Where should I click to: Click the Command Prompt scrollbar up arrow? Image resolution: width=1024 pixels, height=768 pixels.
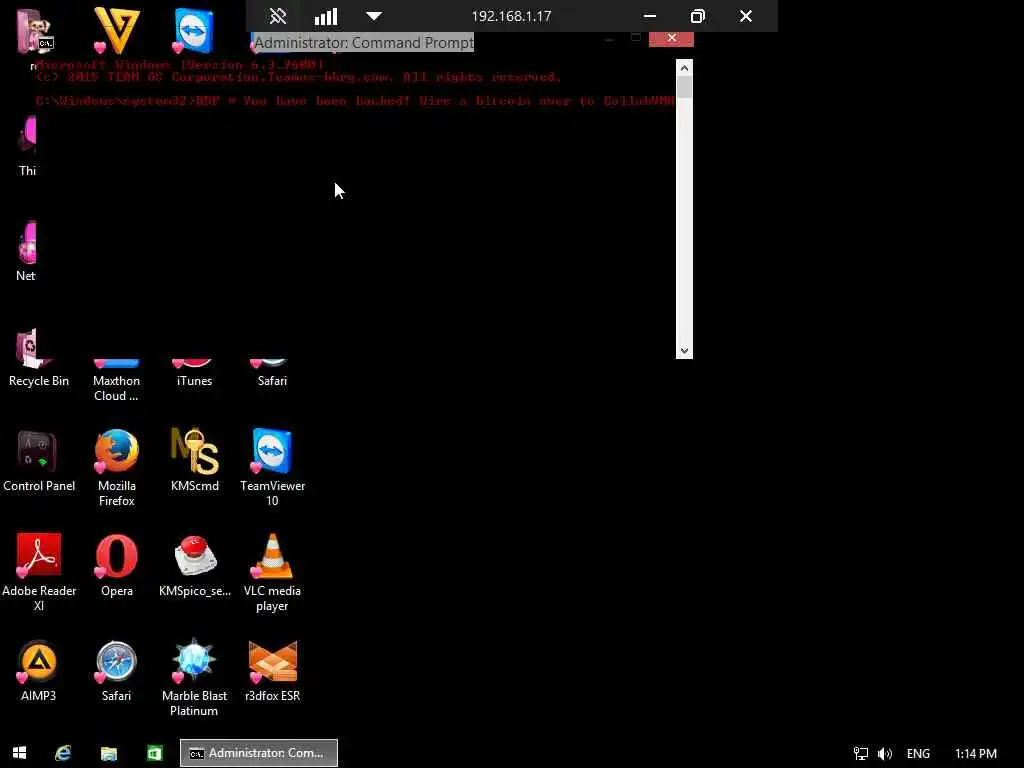point(684,67)
